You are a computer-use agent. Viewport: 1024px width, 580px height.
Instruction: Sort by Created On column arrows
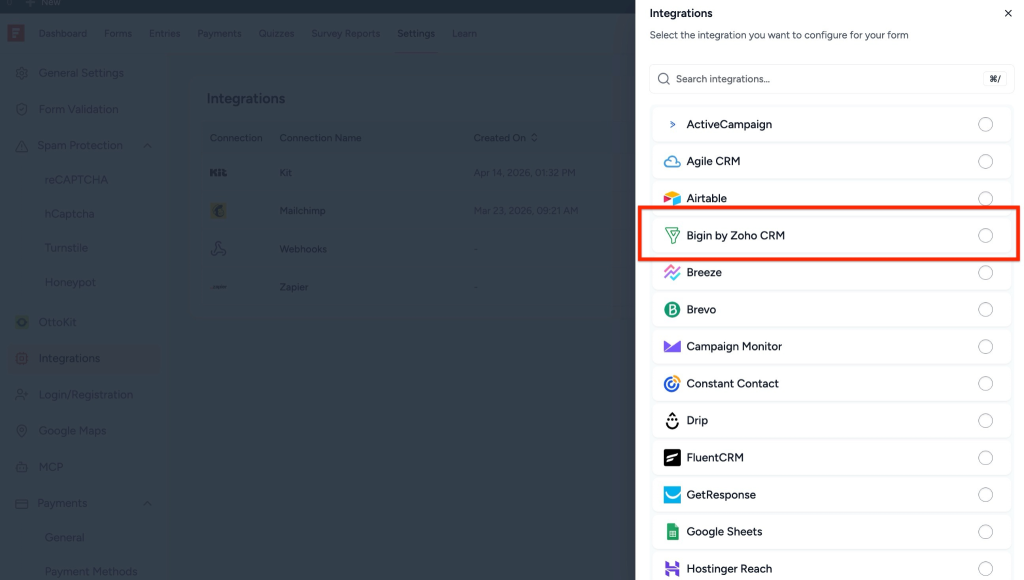[x=534, y=138]
